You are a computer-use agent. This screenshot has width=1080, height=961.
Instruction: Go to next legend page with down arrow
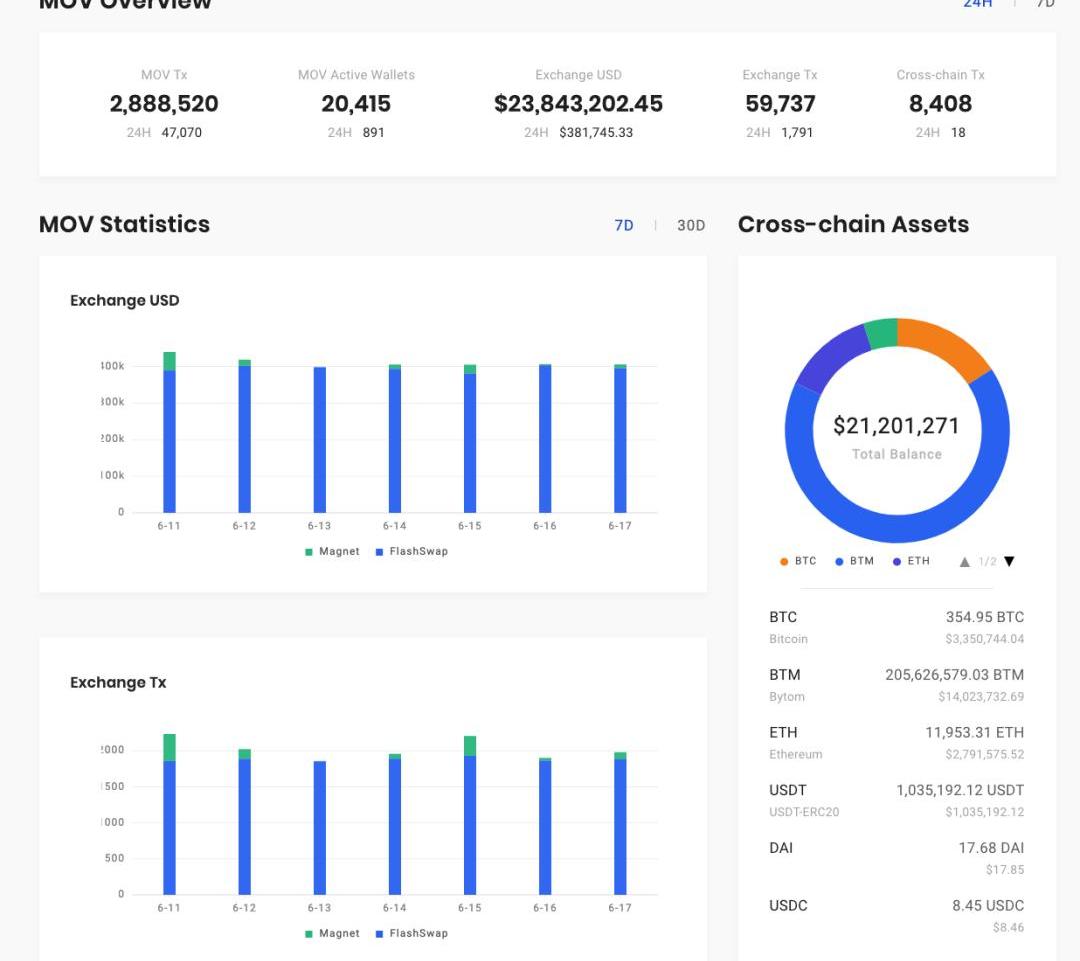(x=1009, y=562)
